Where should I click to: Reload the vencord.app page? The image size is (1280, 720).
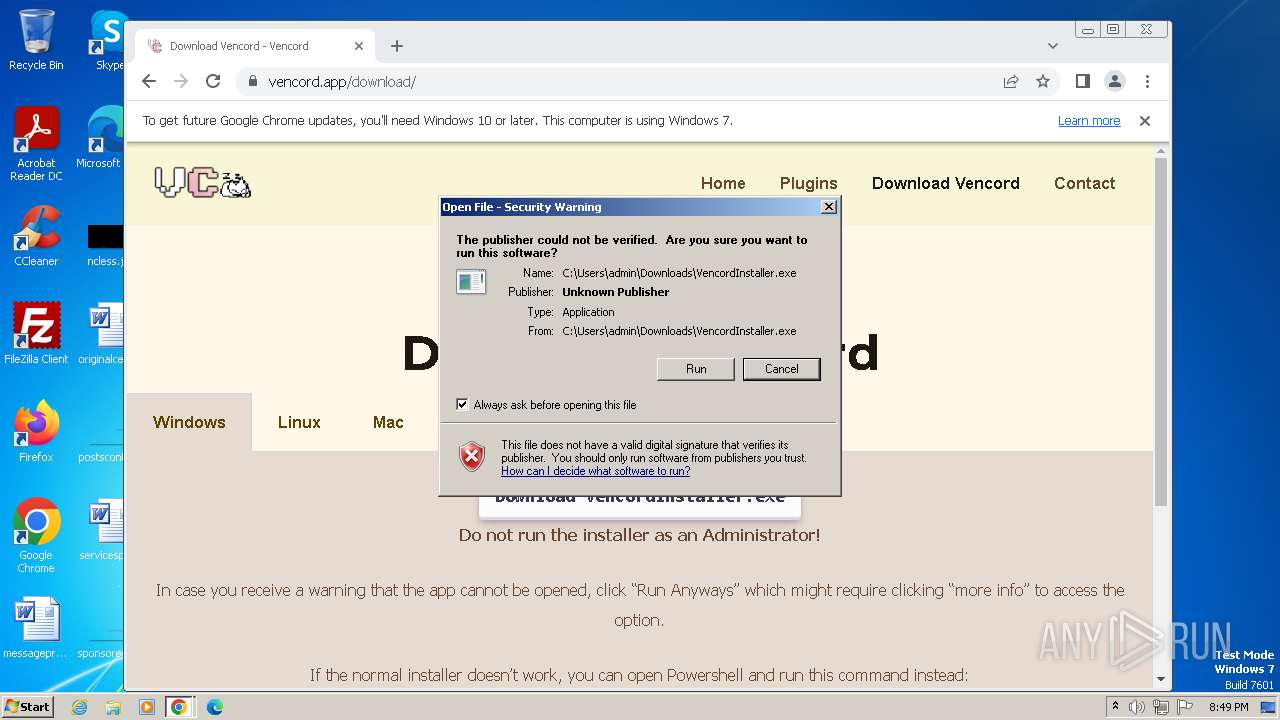pyautogui.click(x=213, y=81)
